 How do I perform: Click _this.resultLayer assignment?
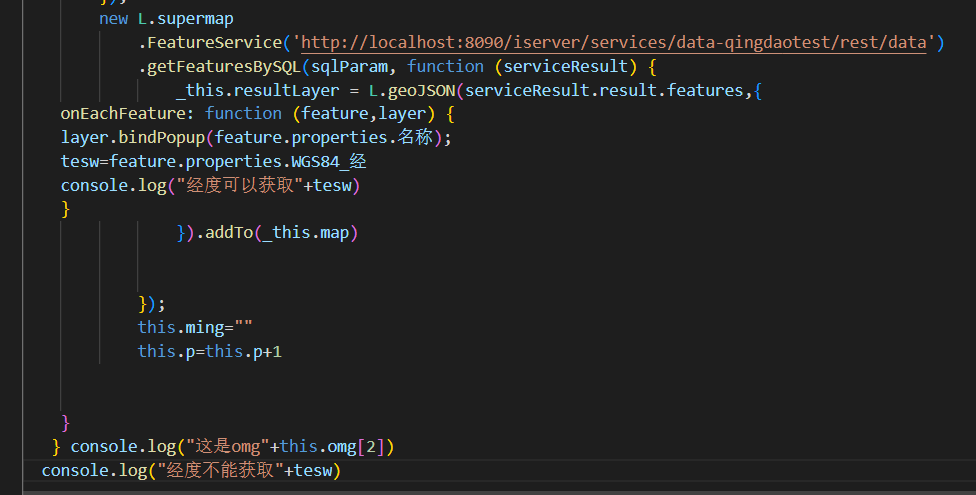point(258,90)
